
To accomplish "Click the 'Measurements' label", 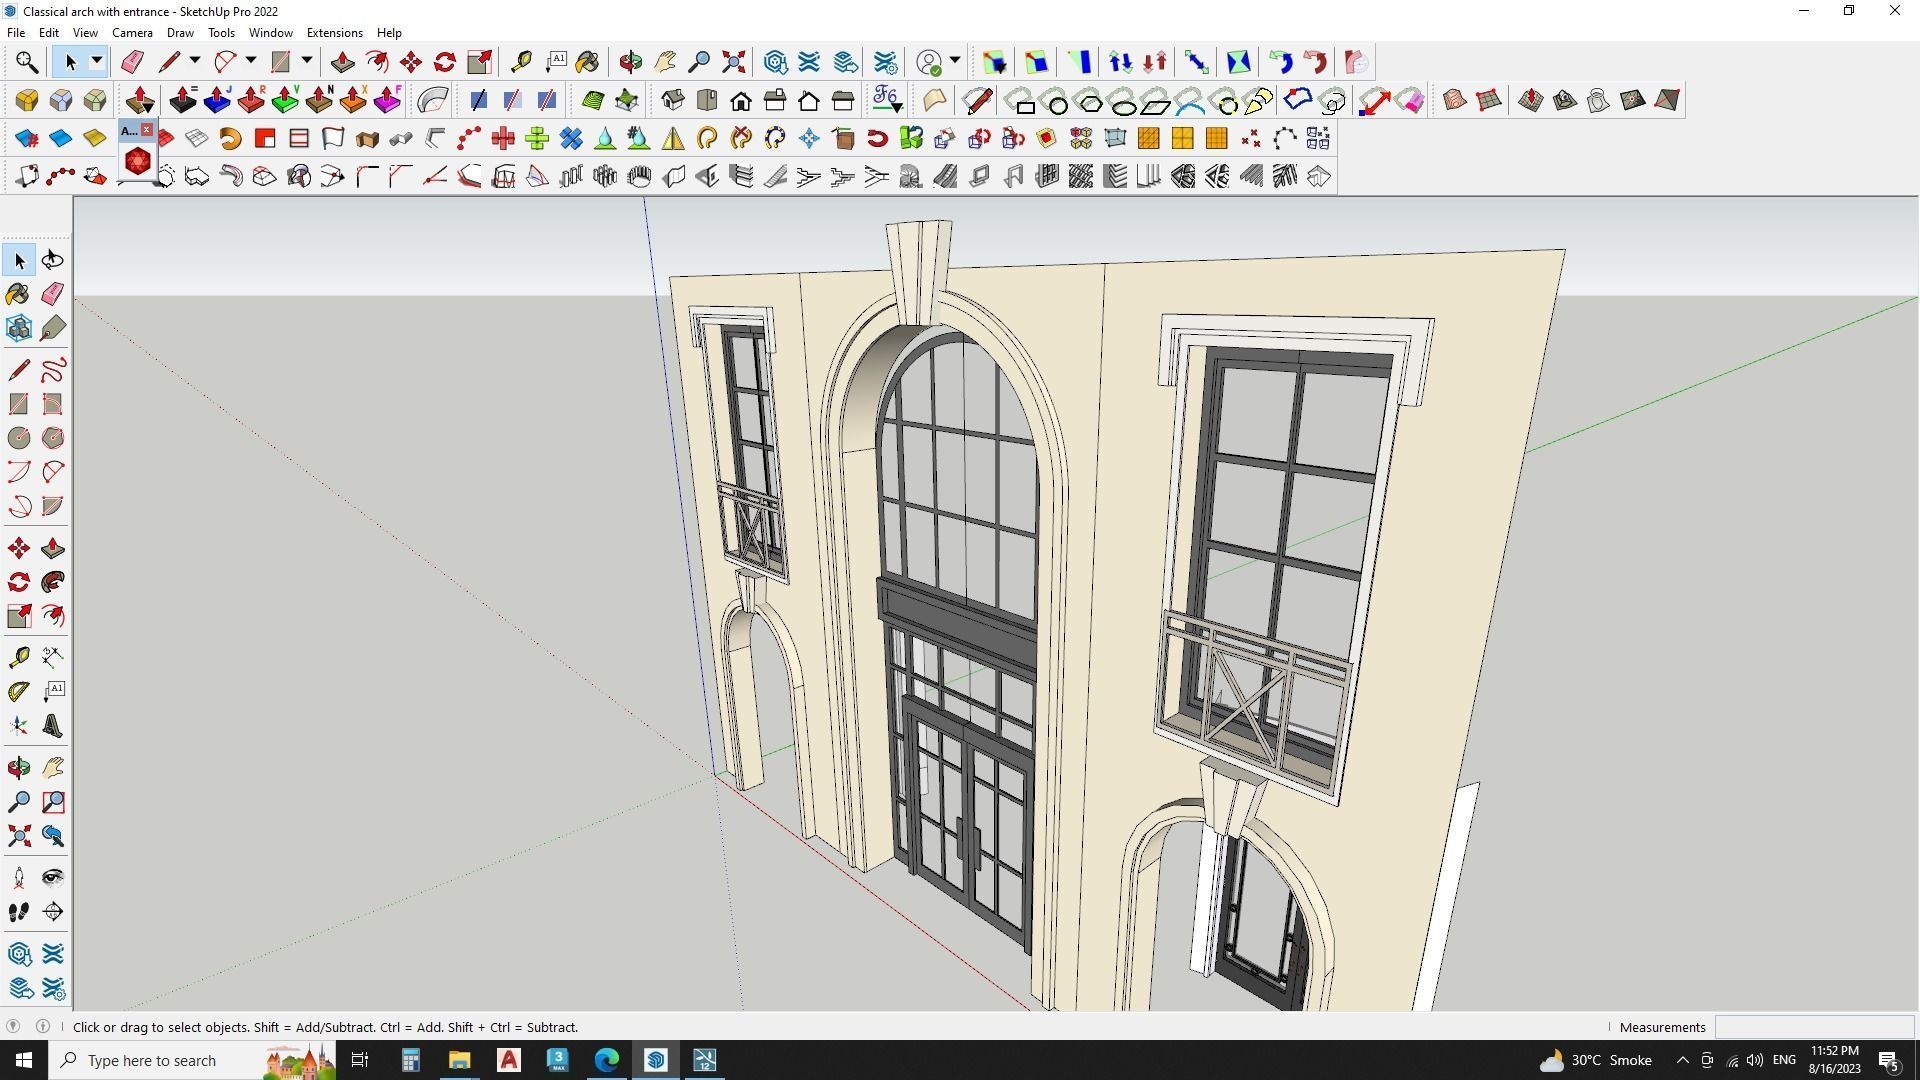I will pyautogui.click(x=1662, y=1027).
